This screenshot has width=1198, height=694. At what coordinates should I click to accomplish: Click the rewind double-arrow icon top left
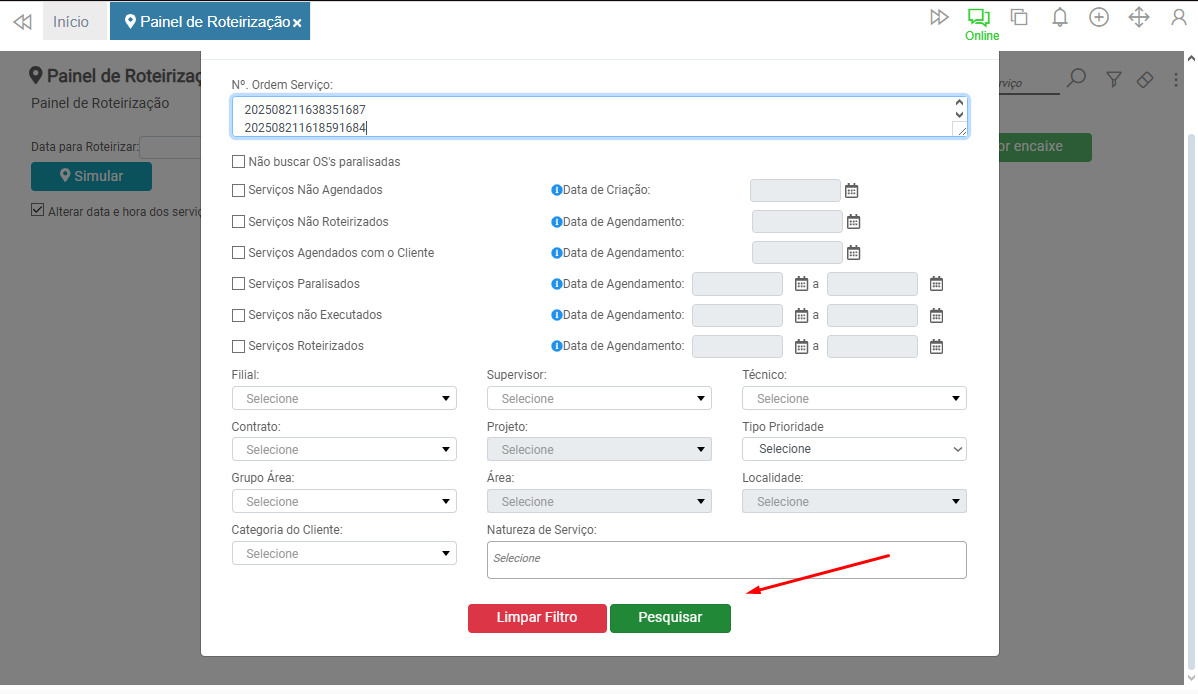[x=22, y=21]
